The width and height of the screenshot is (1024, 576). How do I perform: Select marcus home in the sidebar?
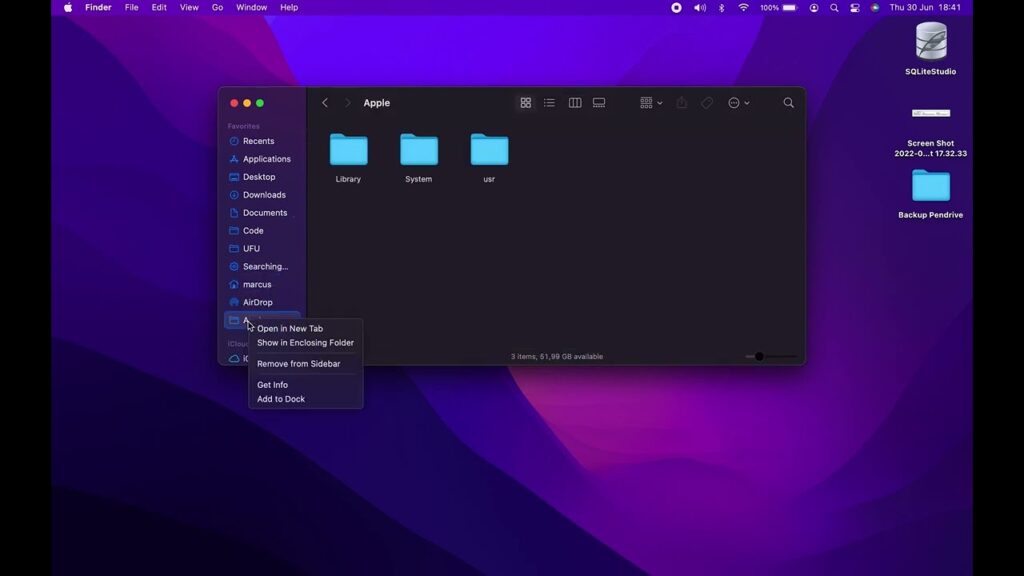257,285
